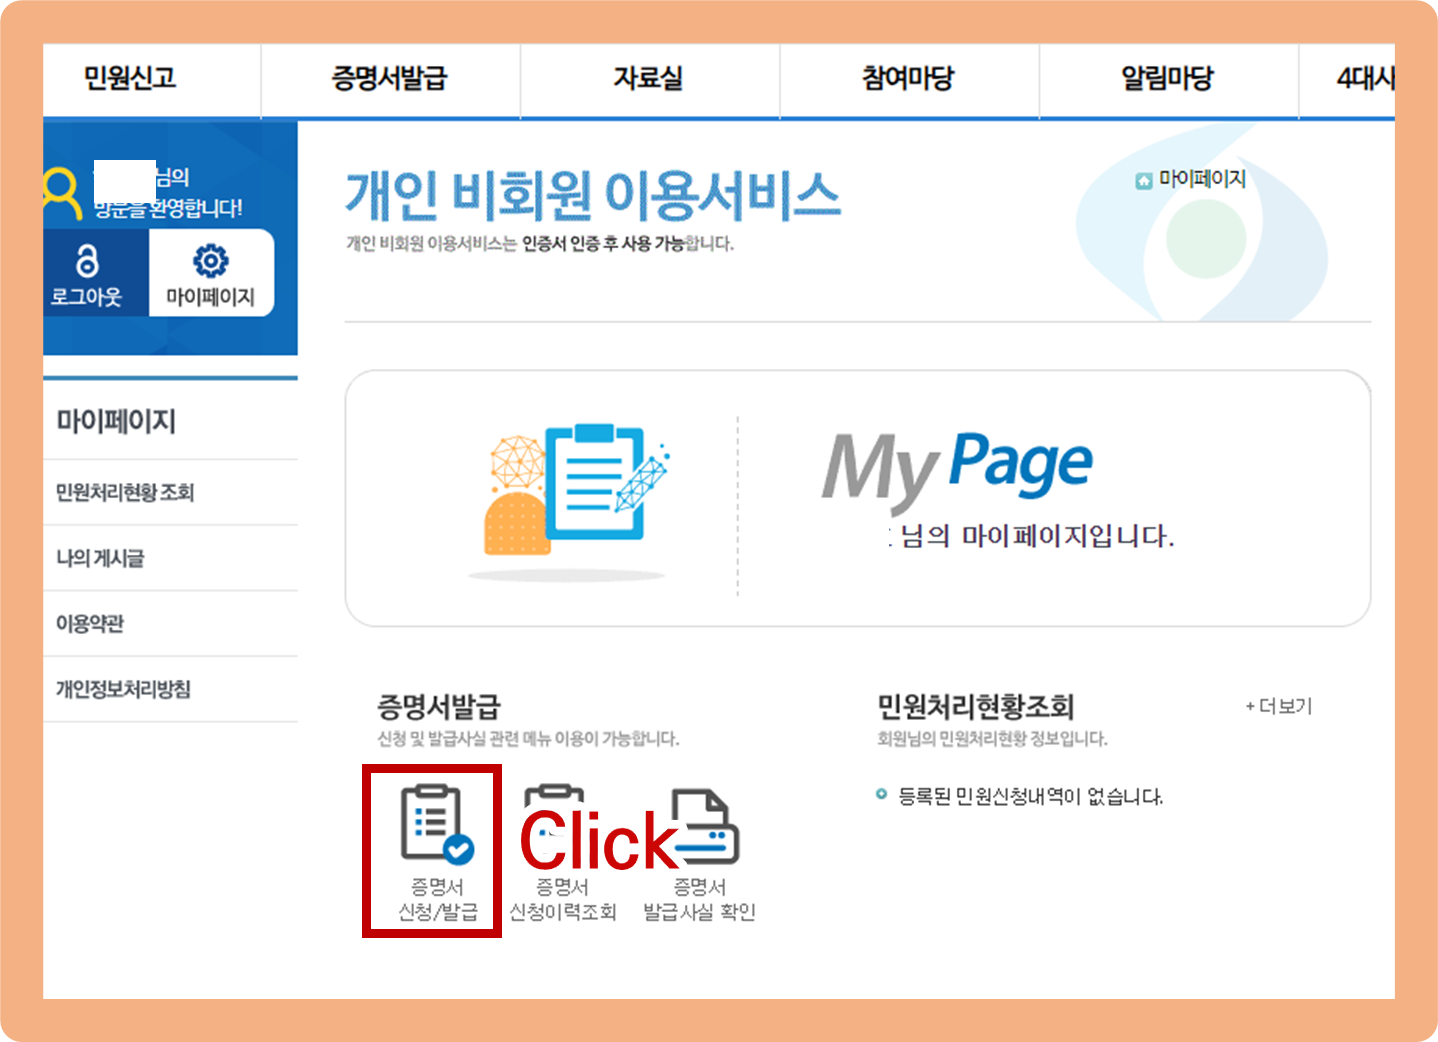Click the 마이페이지 gear icon button
1438x1042 pixels.
(x=210, y=273)
